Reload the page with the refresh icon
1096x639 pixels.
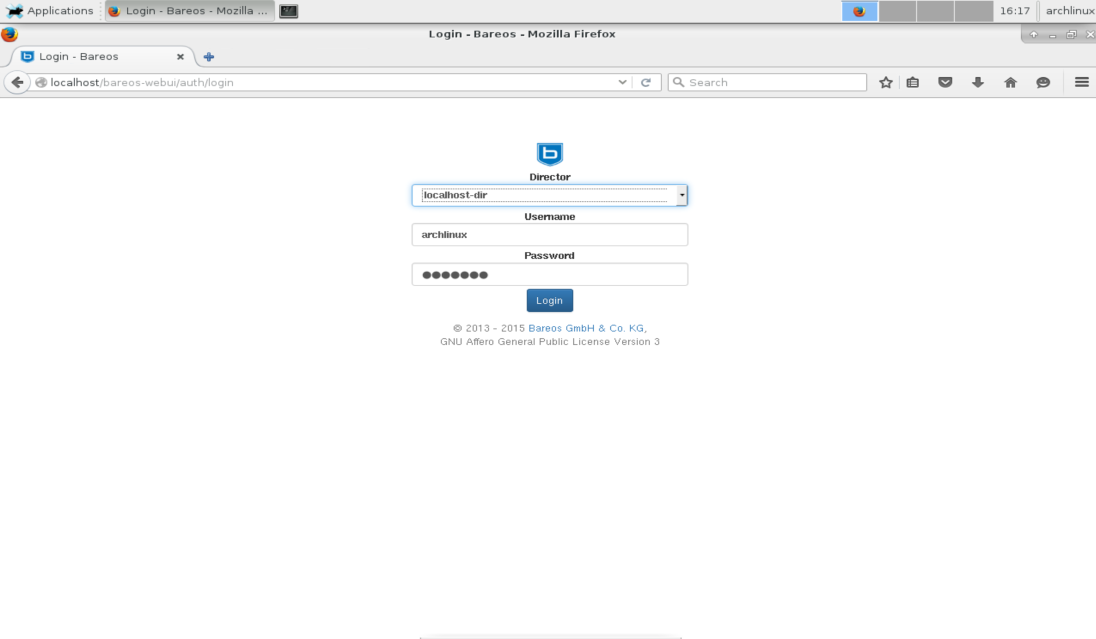[646, 82]
